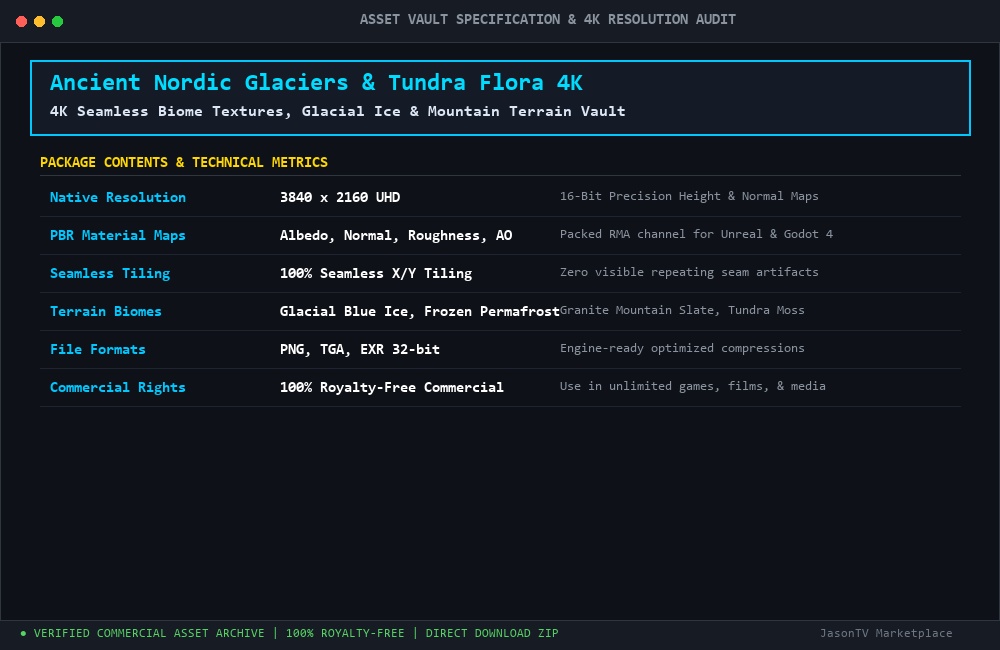The image size is (1000, 650).
Task: Click '100% ROYALTY-FREE' in the status bar
Action: click(345, 633)
